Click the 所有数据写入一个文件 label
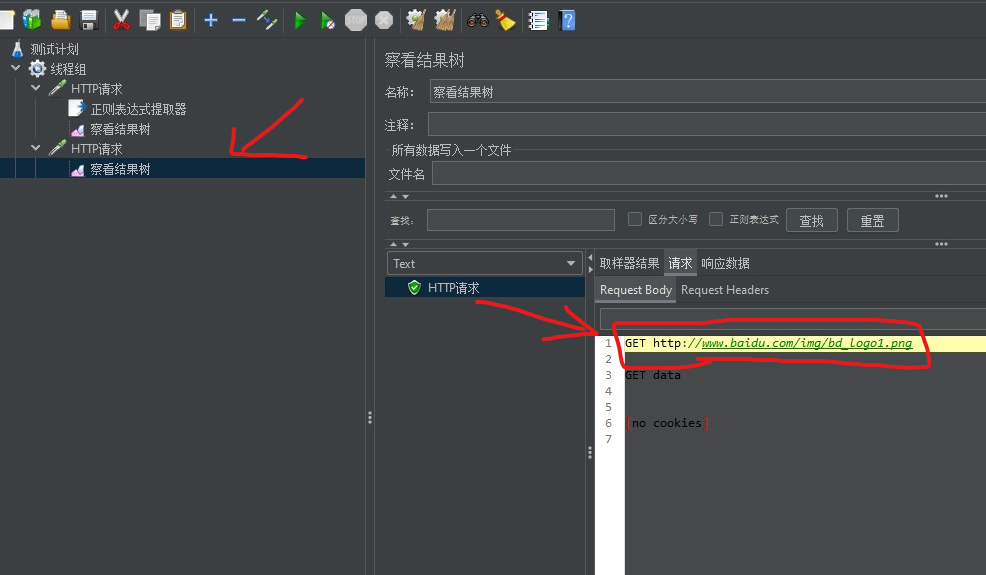This screenshot has height=575, width=986. click(x=451, y=150)
